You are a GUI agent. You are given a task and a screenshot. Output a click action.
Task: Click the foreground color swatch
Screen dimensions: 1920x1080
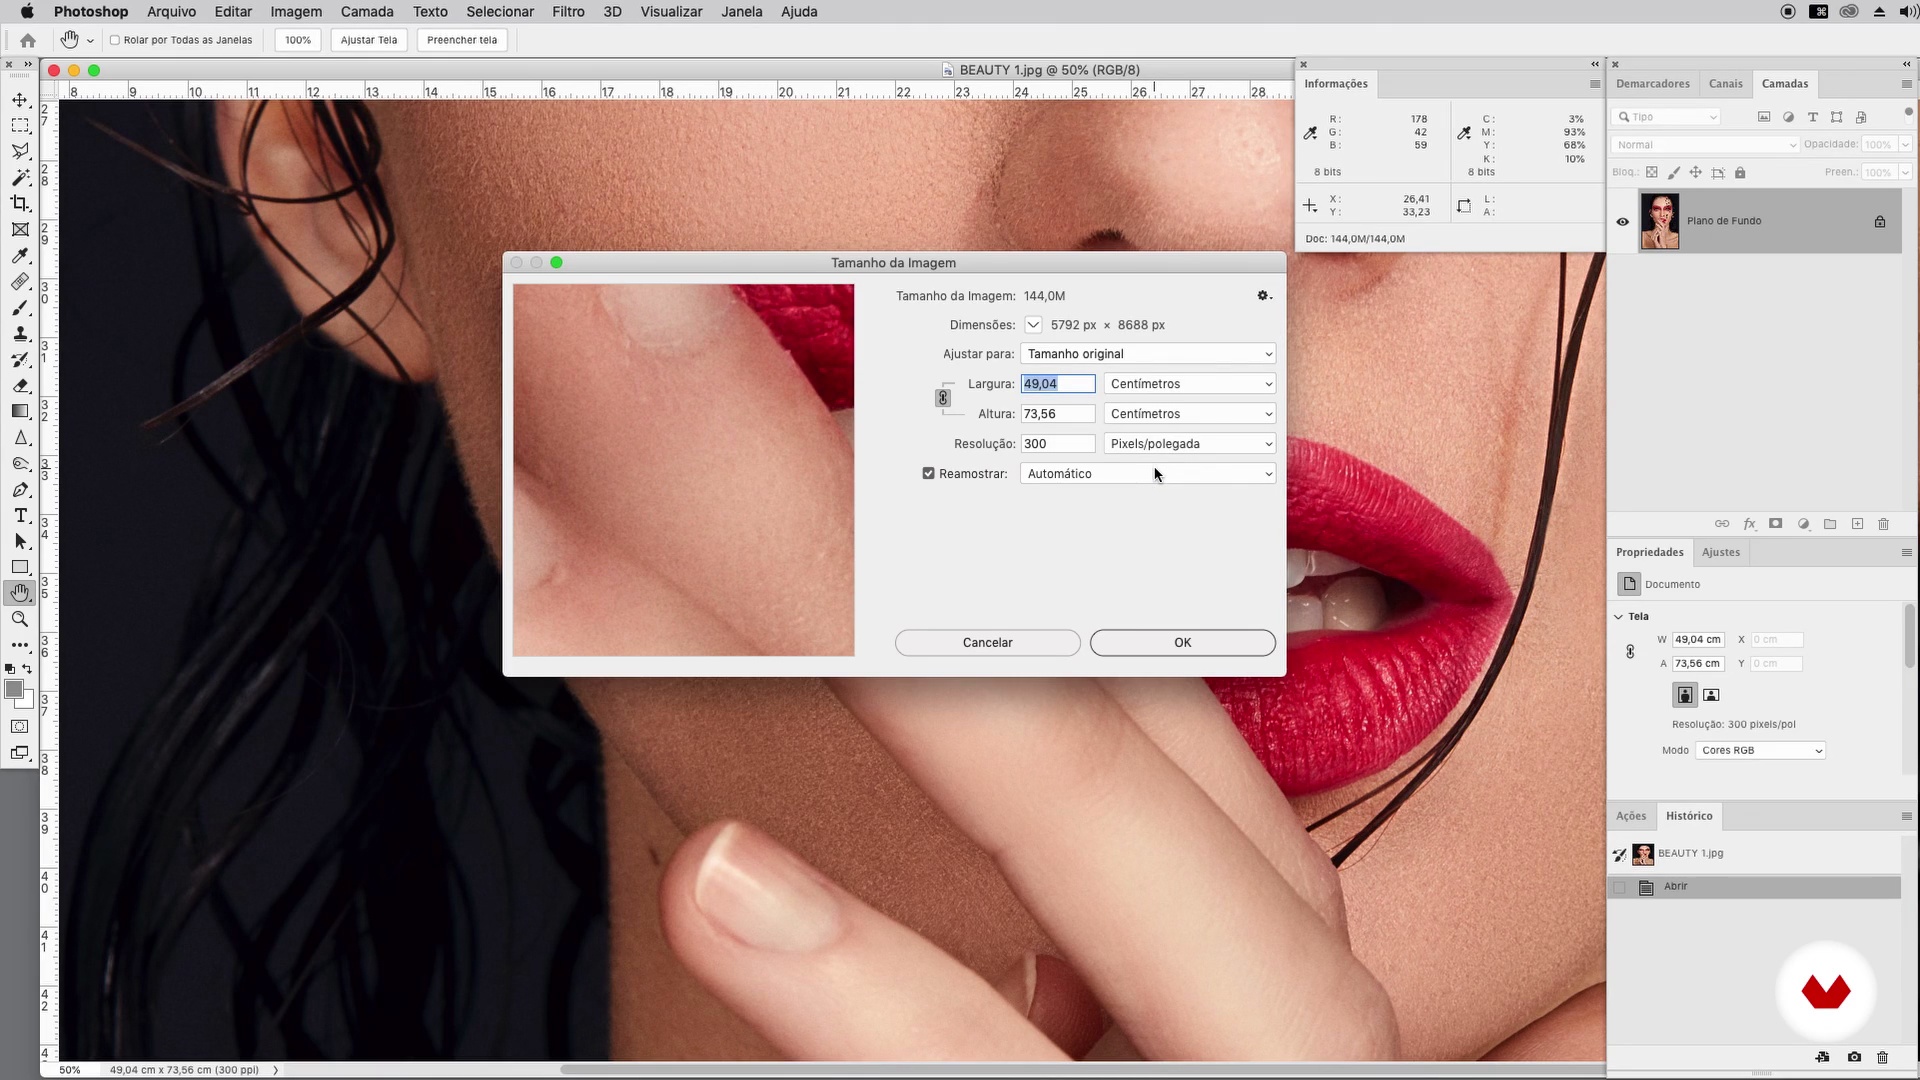14,690
